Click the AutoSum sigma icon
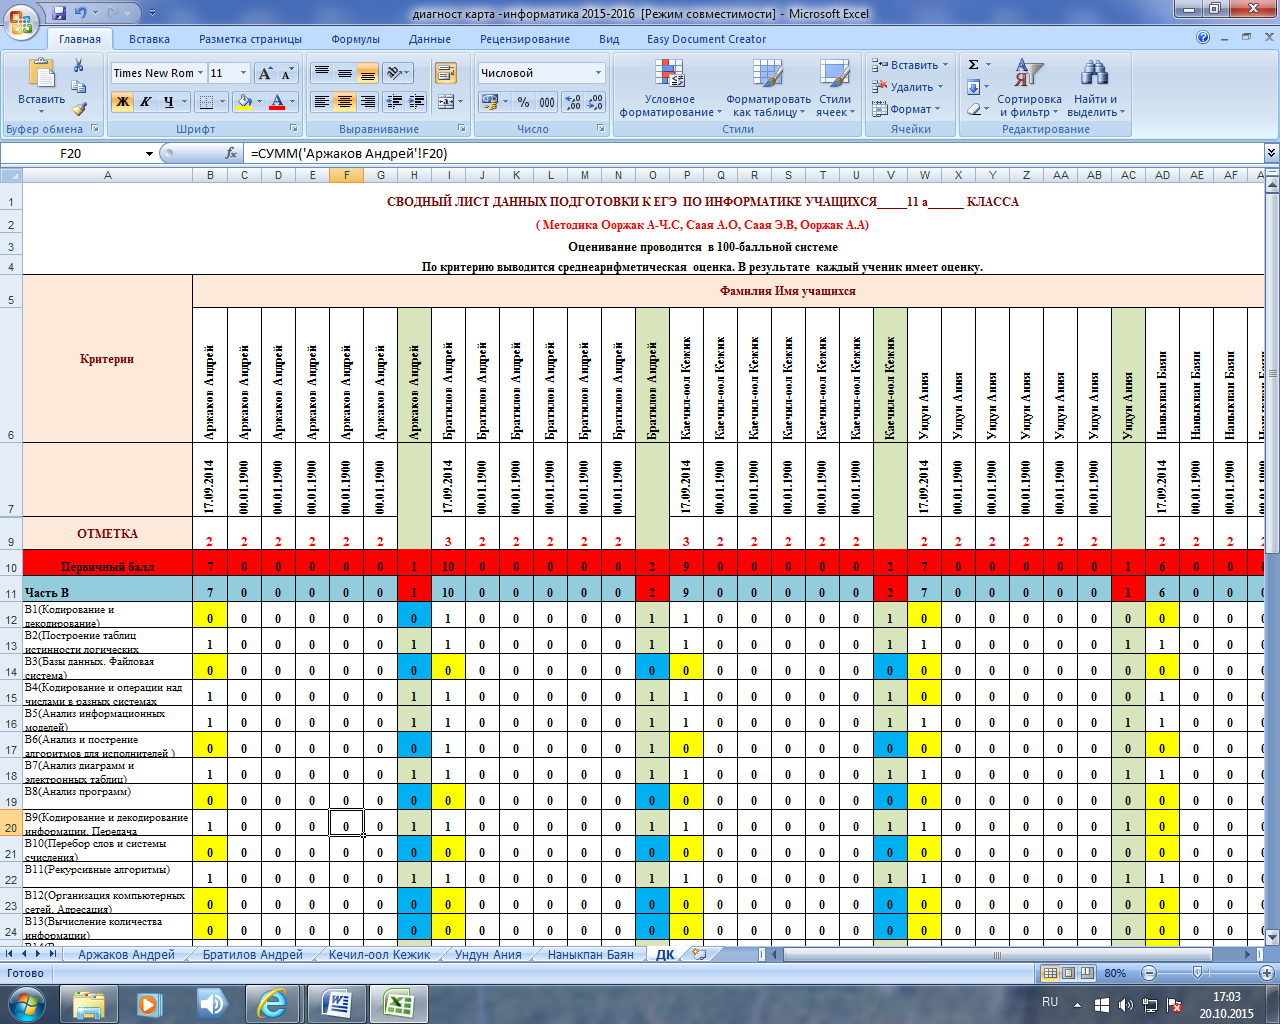Viewport: 1280px width, 1024px height. pyautogui.click(x=973, y=65)
